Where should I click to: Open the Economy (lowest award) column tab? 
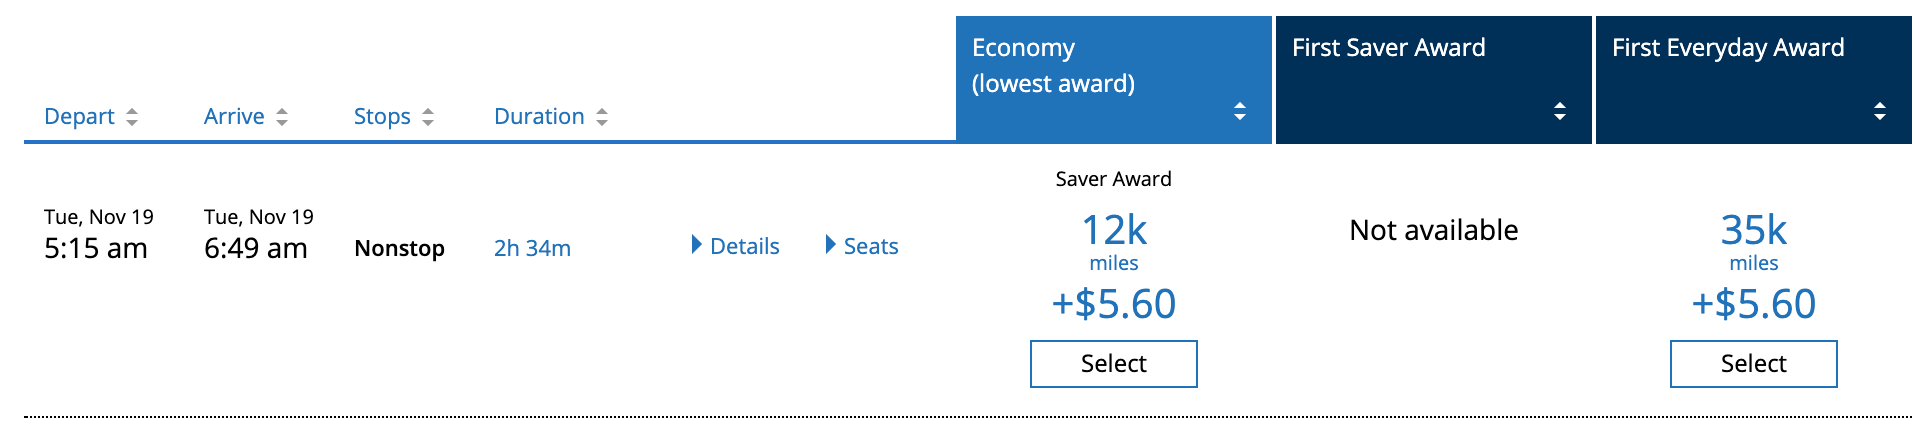1053,66
